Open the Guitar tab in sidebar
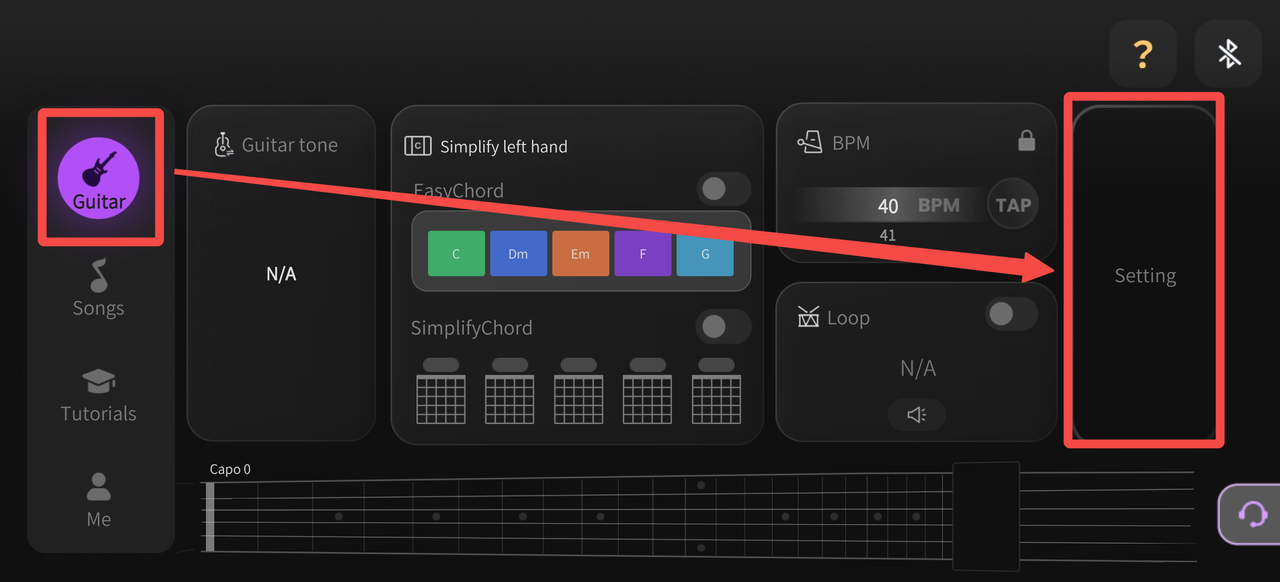Image resolution: width=1280 pixels, height=582 pixels. tap(98, 178)
